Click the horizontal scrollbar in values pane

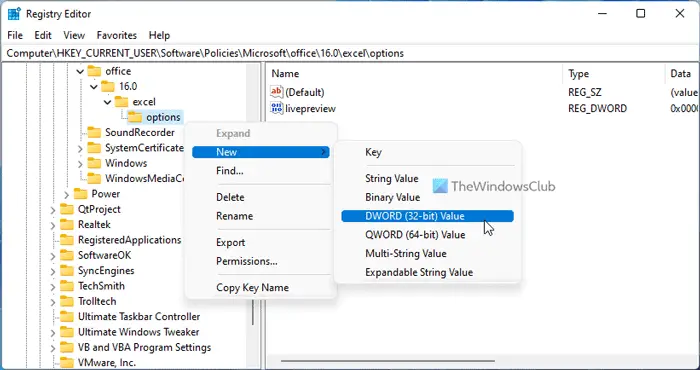388,361
